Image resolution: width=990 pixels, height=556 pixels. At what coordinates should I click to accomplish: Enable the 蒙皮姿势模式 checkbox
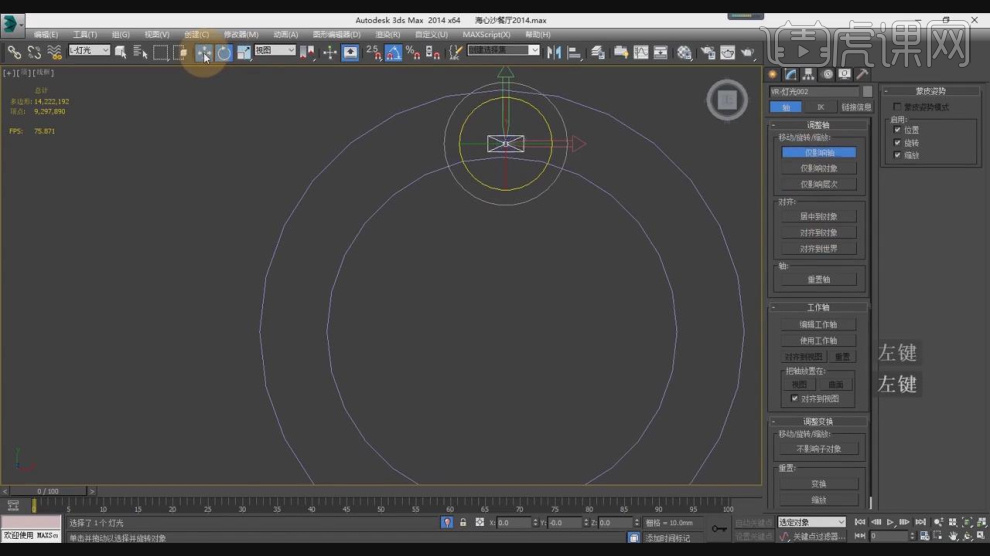click(897, 107)
